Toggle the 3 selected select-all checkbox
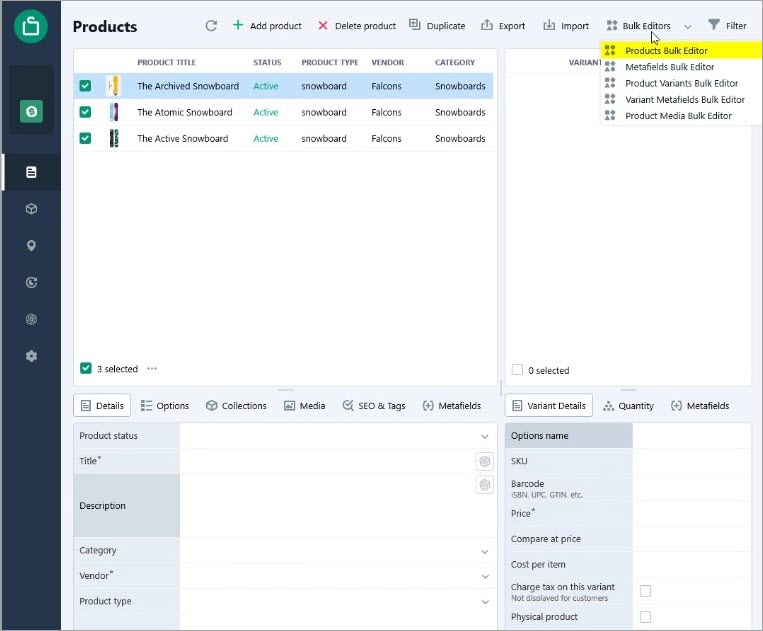This screenshot has width=763, height=631. point(86,368)
